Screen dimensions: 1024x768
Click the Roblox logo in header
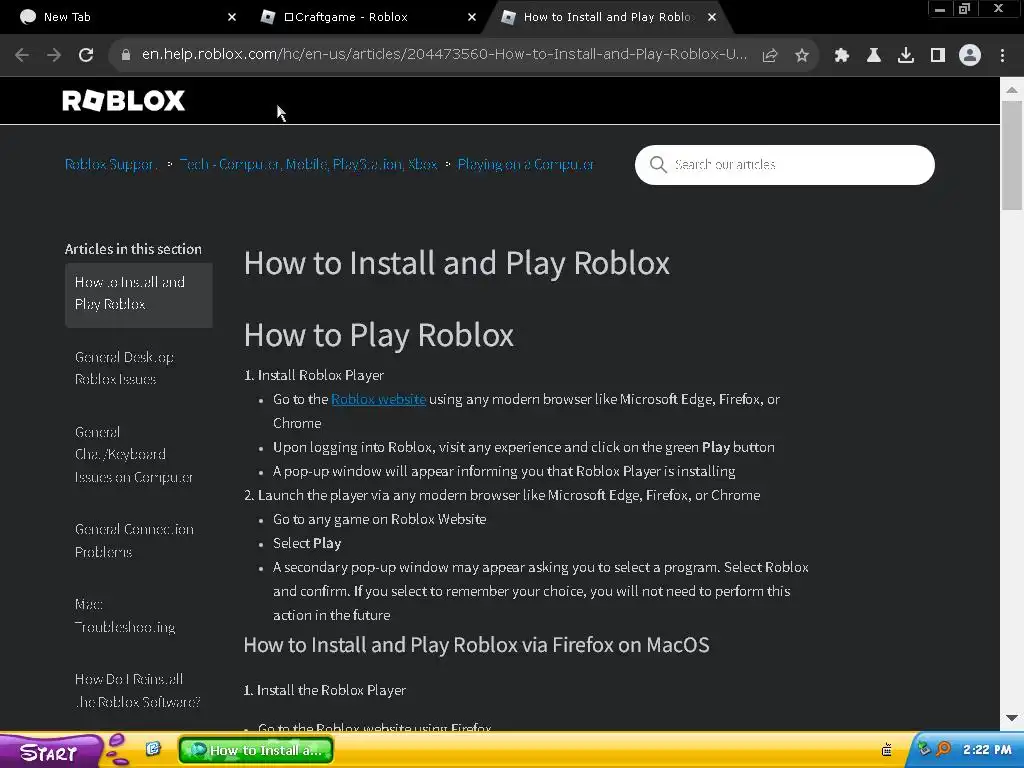point(123,101)
